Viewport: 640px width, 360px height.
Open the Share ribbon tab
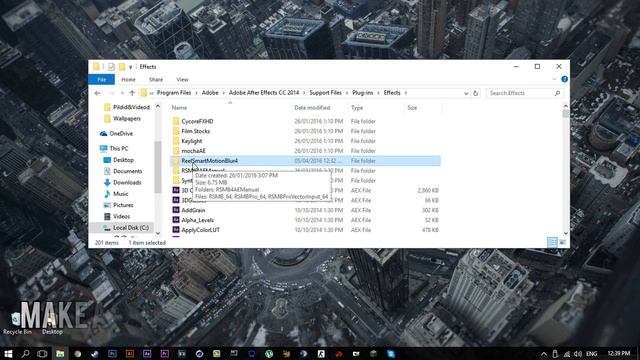coord(156,80)
